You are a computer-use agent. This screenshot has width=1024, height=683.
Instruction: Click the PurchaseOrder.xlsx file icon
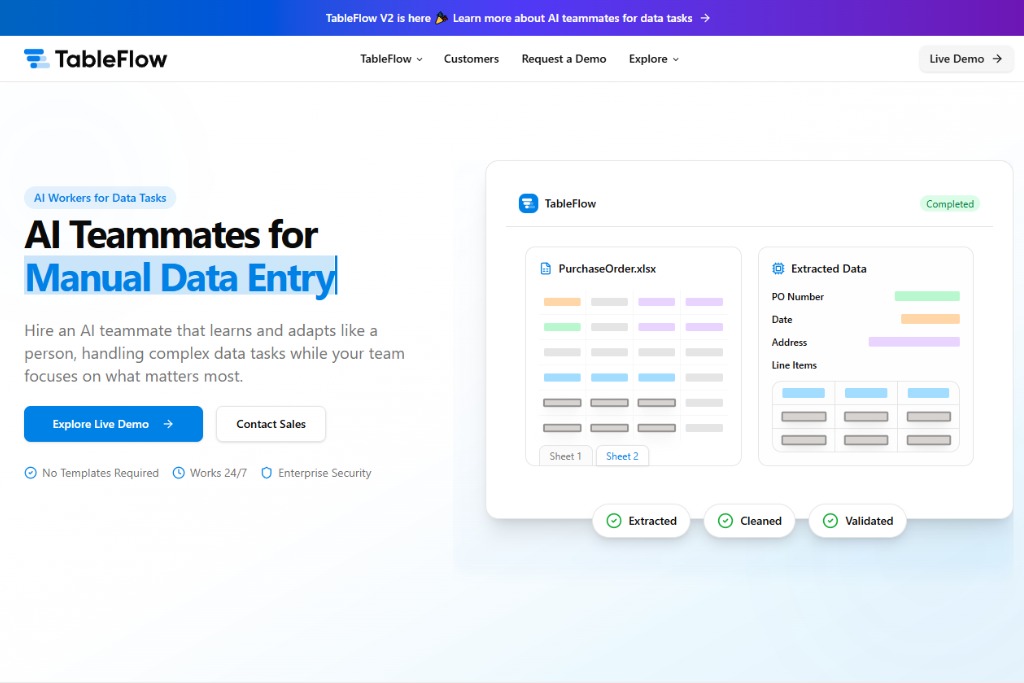546,269
